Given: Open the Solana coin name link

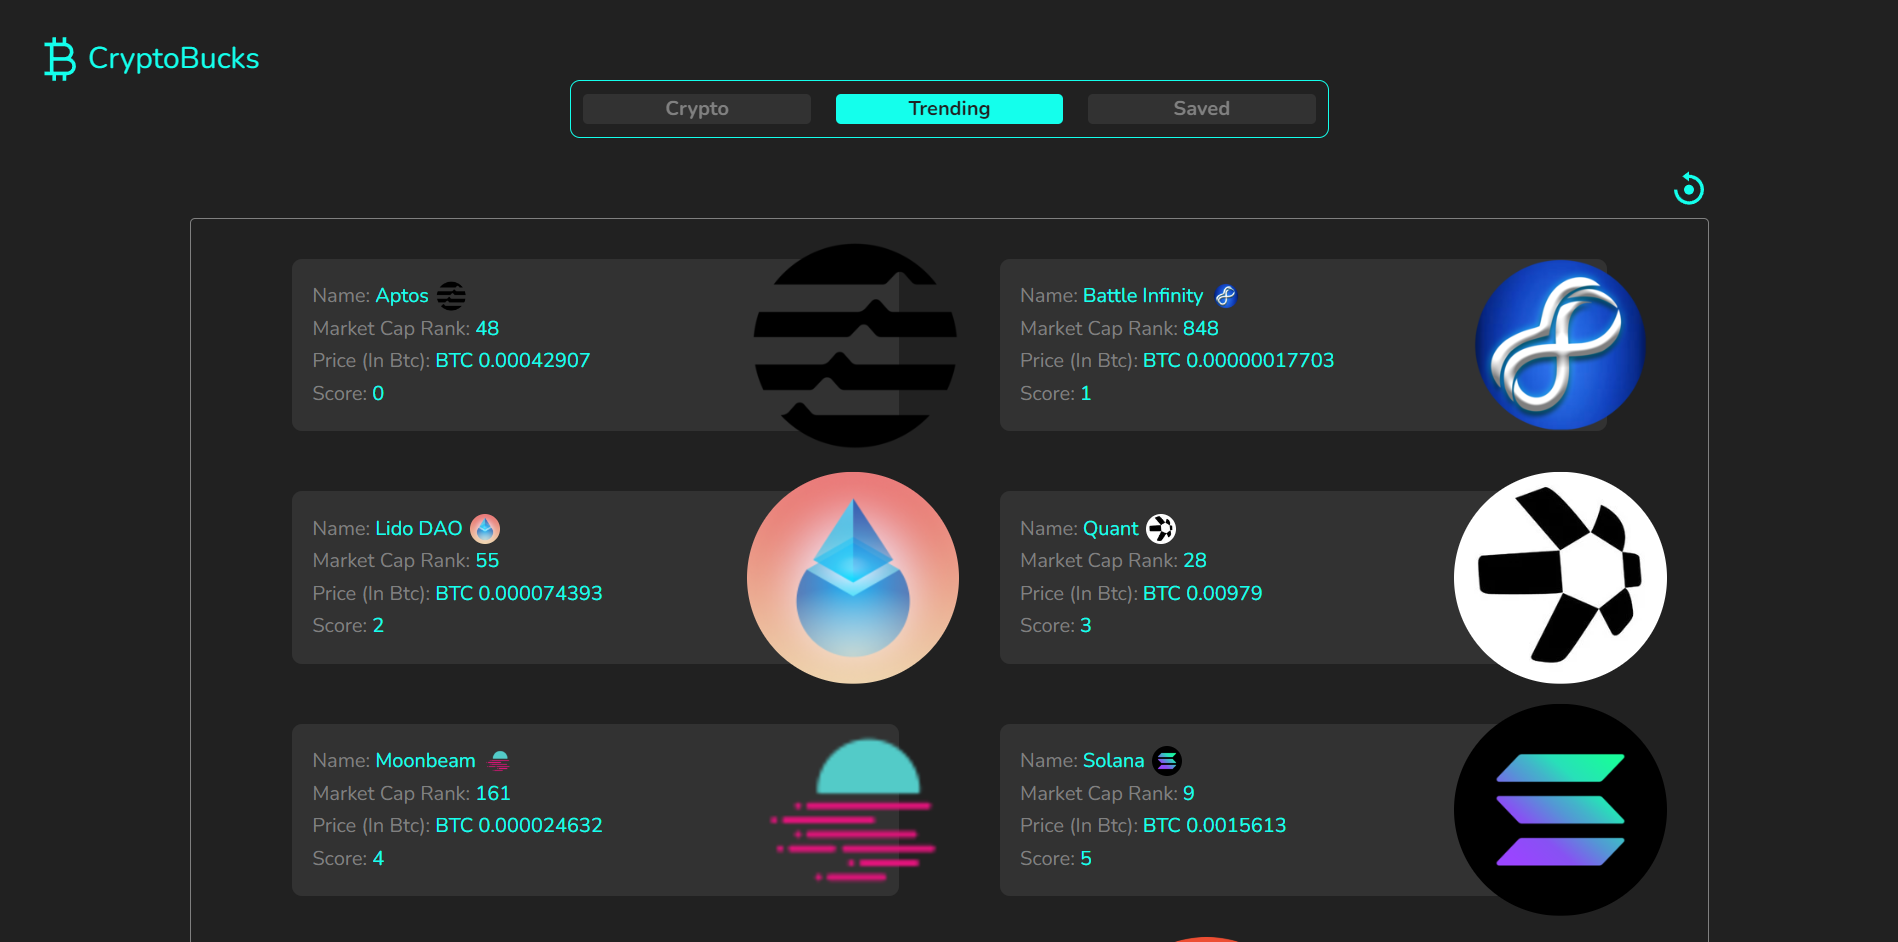Looking at the screenshot, I should [x=1113, y=761].
